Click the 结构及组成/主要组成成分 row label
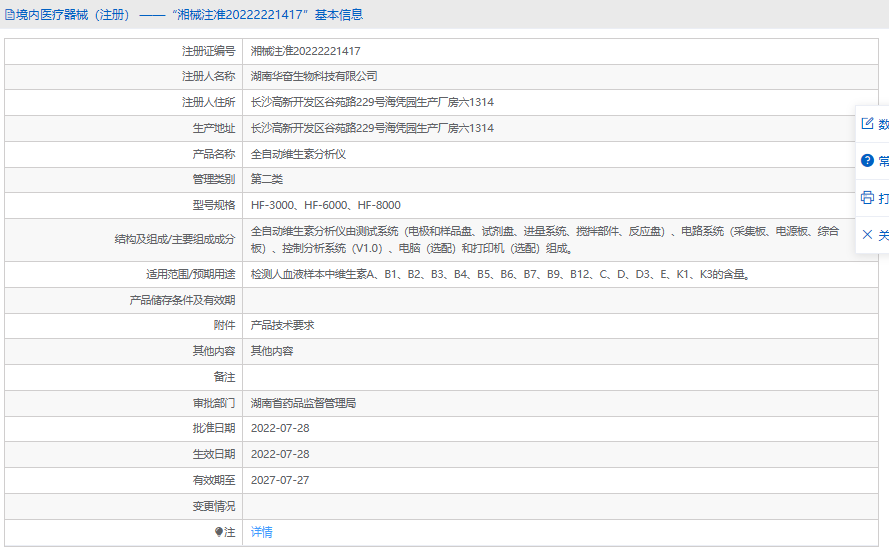 tap(175, 239)
